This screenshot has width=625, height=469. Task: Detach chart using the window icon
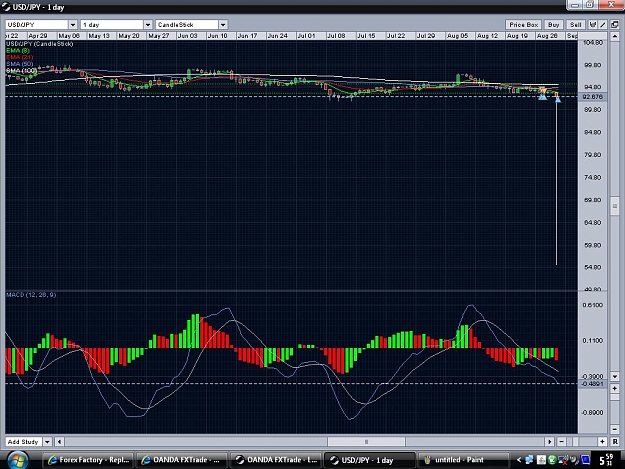(x=615, y=25)
